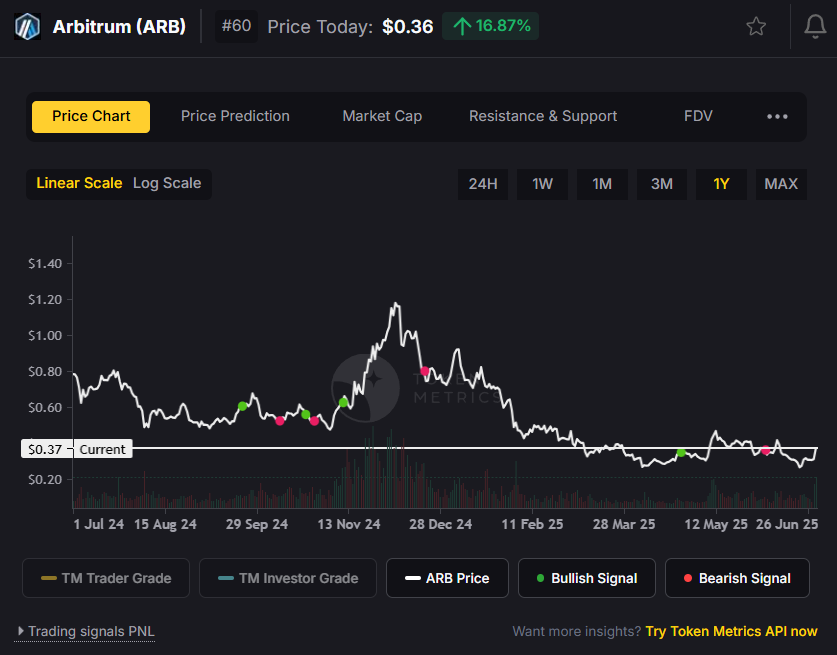Set the chart range to MAX

pos(781,184)
